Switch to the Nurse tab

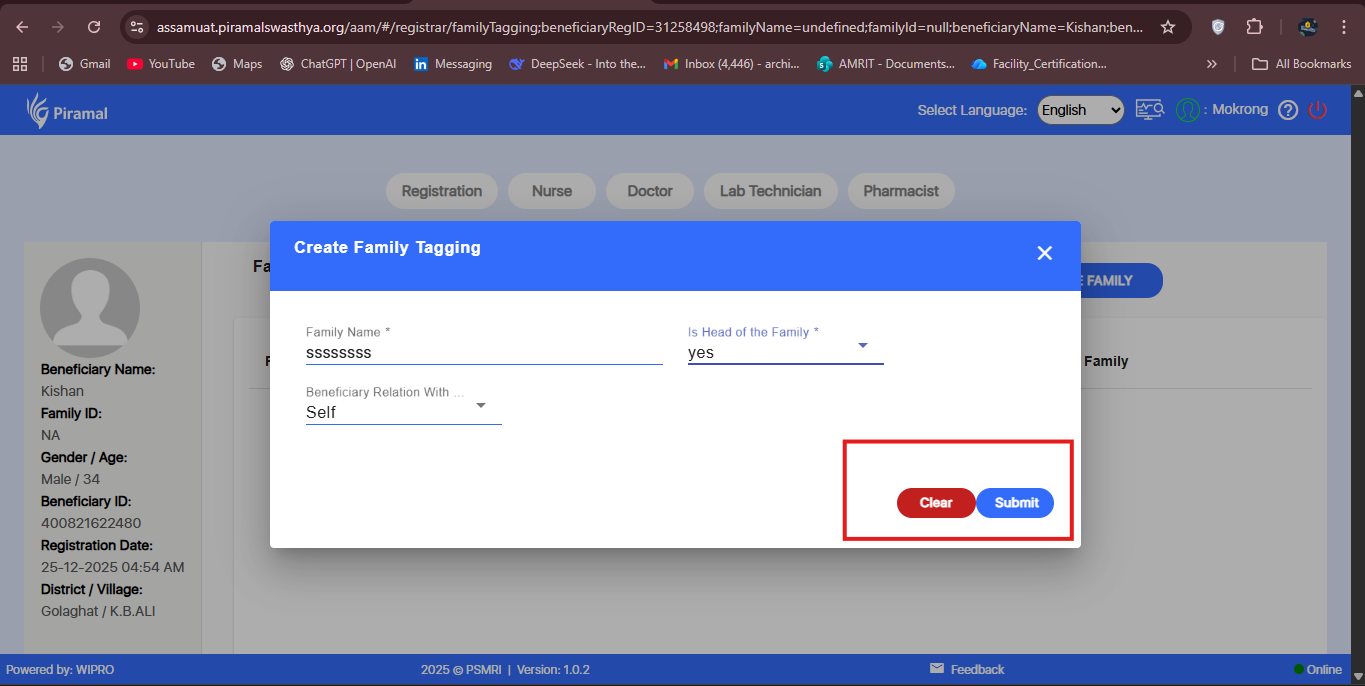pos(551,191)
